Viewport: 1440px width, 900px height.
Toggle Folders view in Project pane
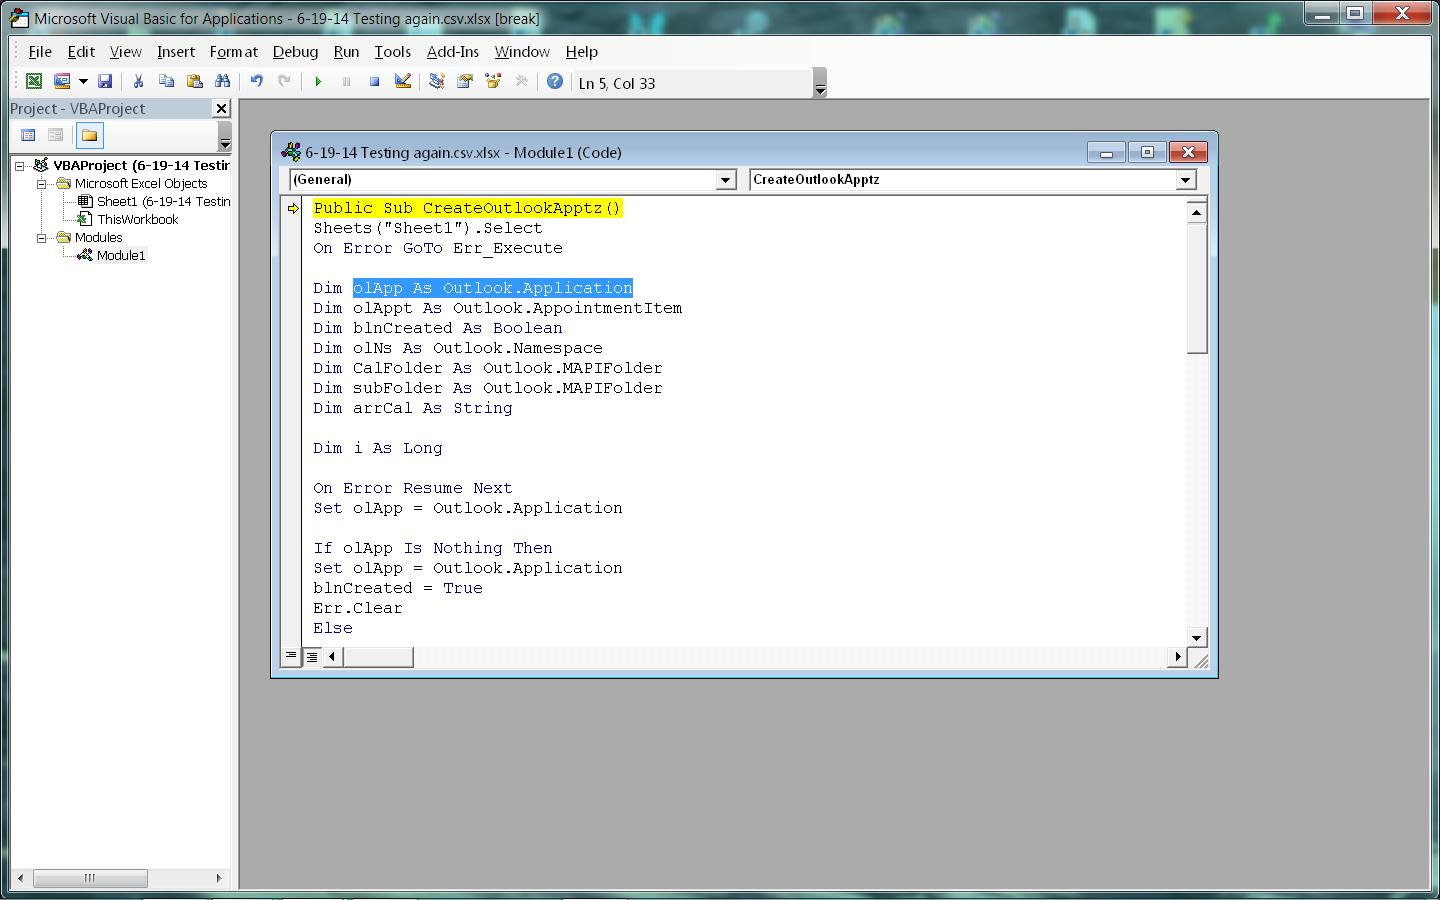tap(90, 135)
